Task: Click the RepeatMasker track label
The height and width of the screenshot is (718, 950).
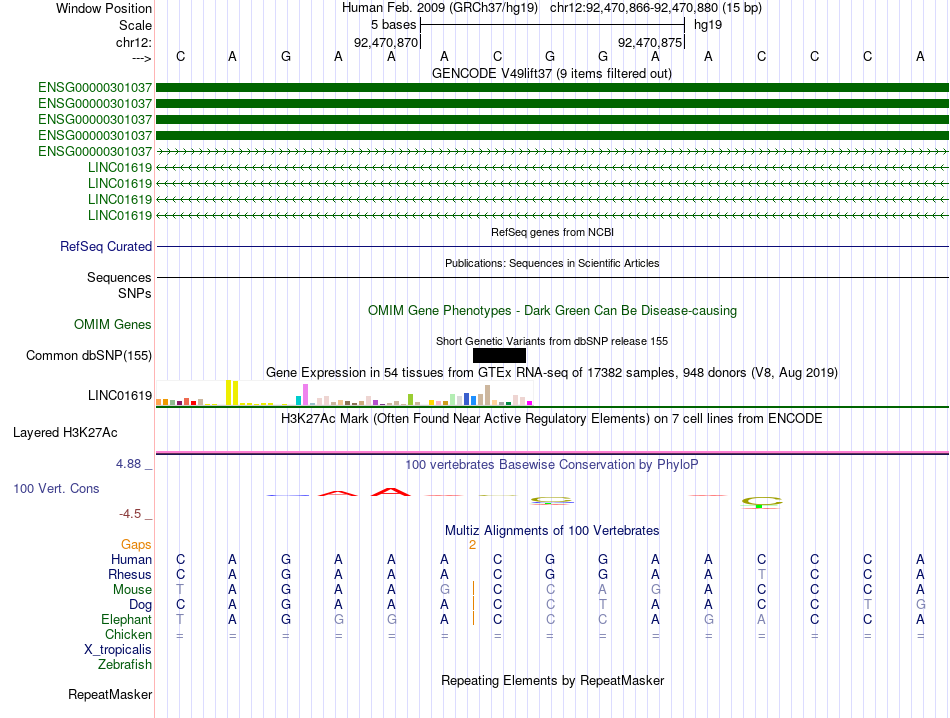Action: 110,694
